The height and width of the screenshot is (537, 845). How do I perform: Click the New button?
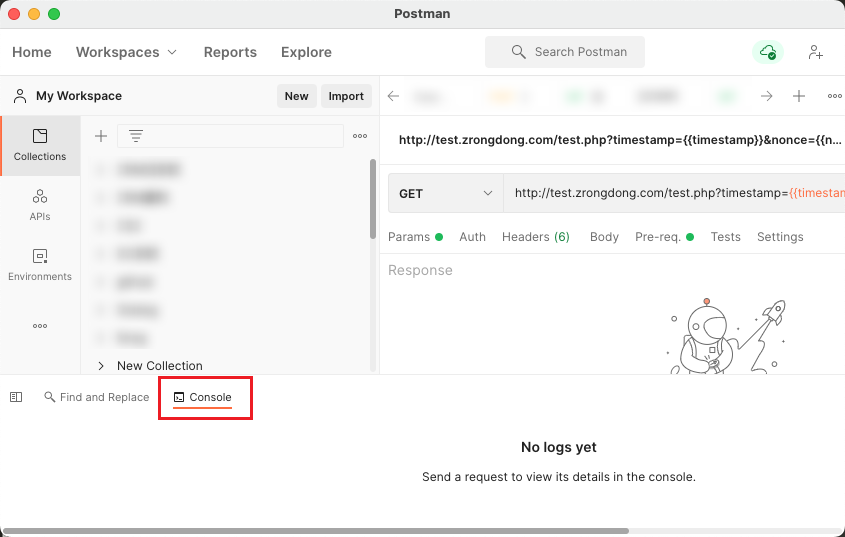[x=296, y=96]
